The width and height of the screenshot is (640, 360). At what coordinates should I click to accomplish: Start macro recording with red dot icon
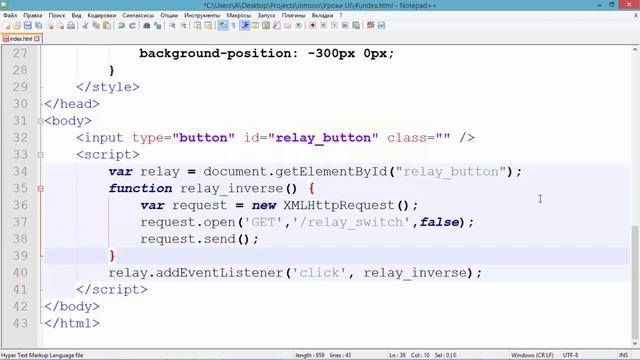click(313, 25)
